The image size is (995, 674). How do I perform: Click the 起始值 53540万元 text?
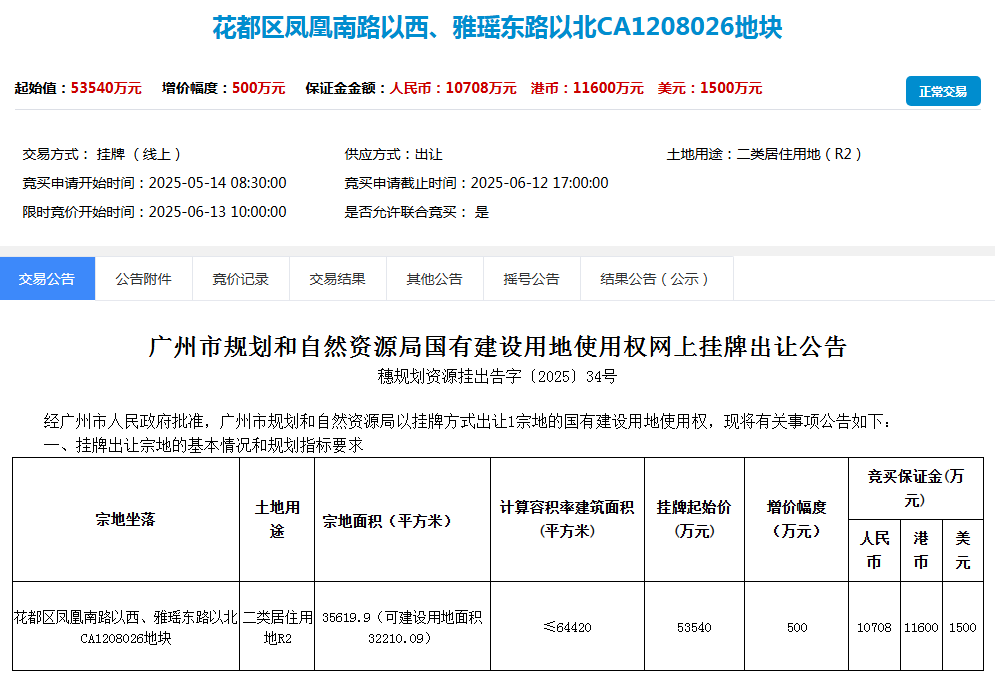click(x=78, y=88)
